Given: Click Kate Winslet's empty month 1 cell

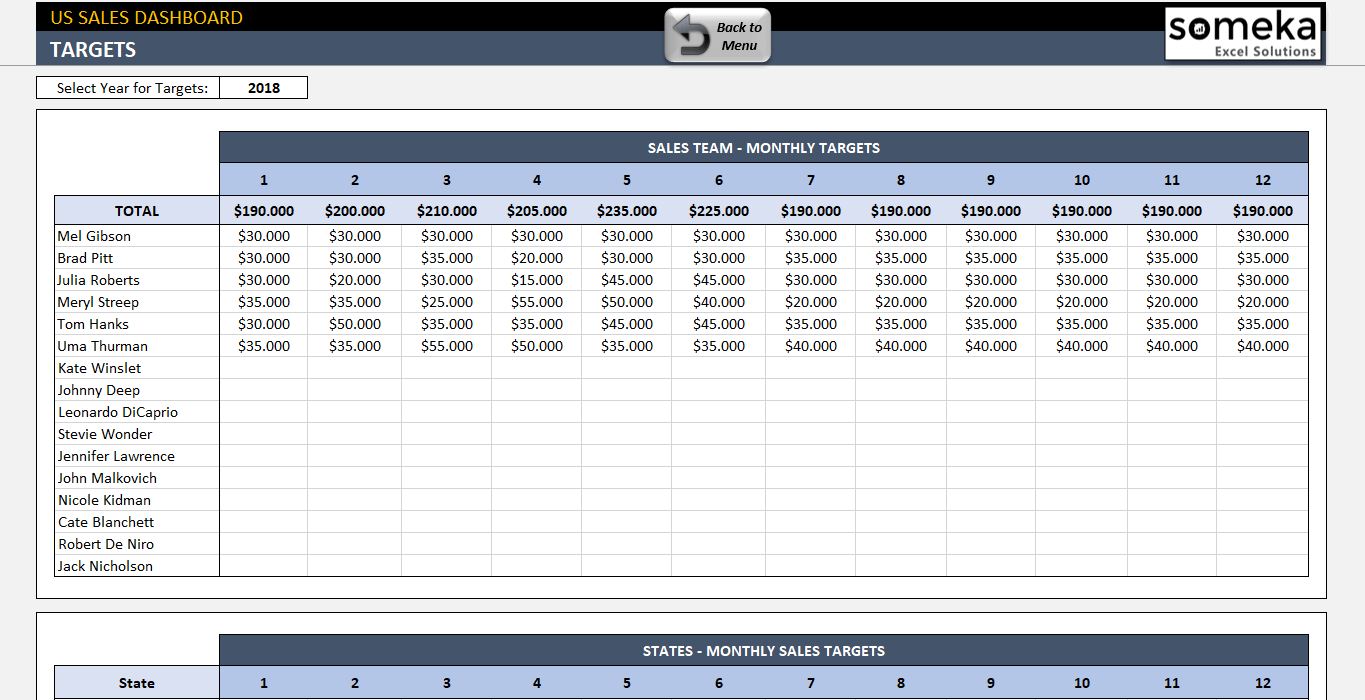Looking at the screenshot, I should tap(264, 368).
